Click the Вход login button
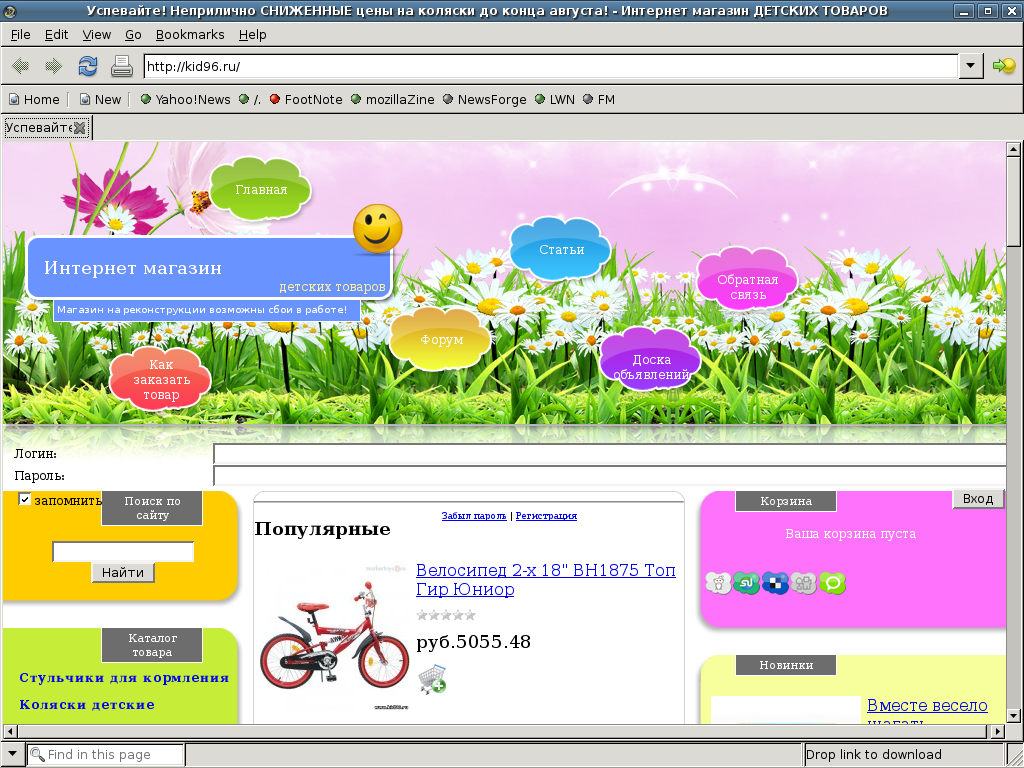The height and width of the screenshot is (768, 1024). (978, 499)
